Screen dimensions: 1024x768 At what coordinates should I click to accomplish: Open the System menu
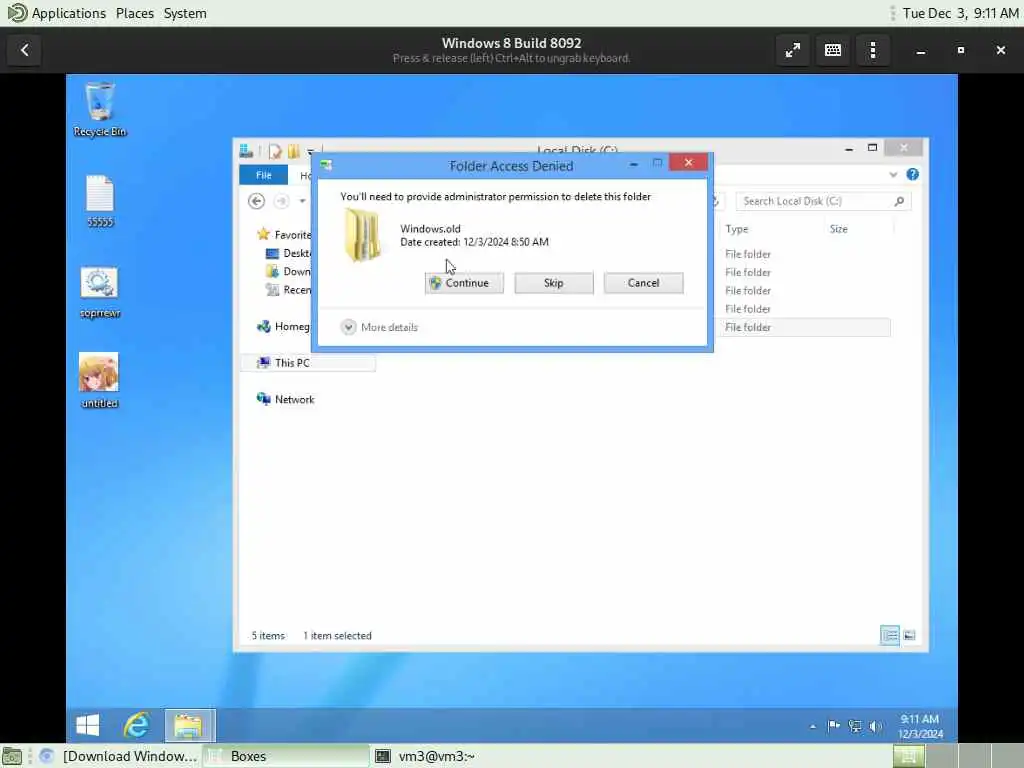pyautogui.click(x=185, y=13)
